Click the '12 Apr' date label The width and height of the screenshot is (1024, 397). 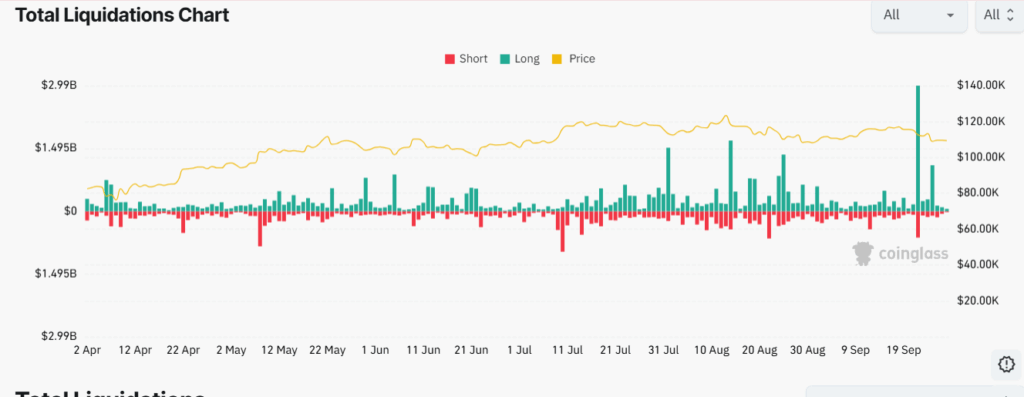[x=135, y=351]
